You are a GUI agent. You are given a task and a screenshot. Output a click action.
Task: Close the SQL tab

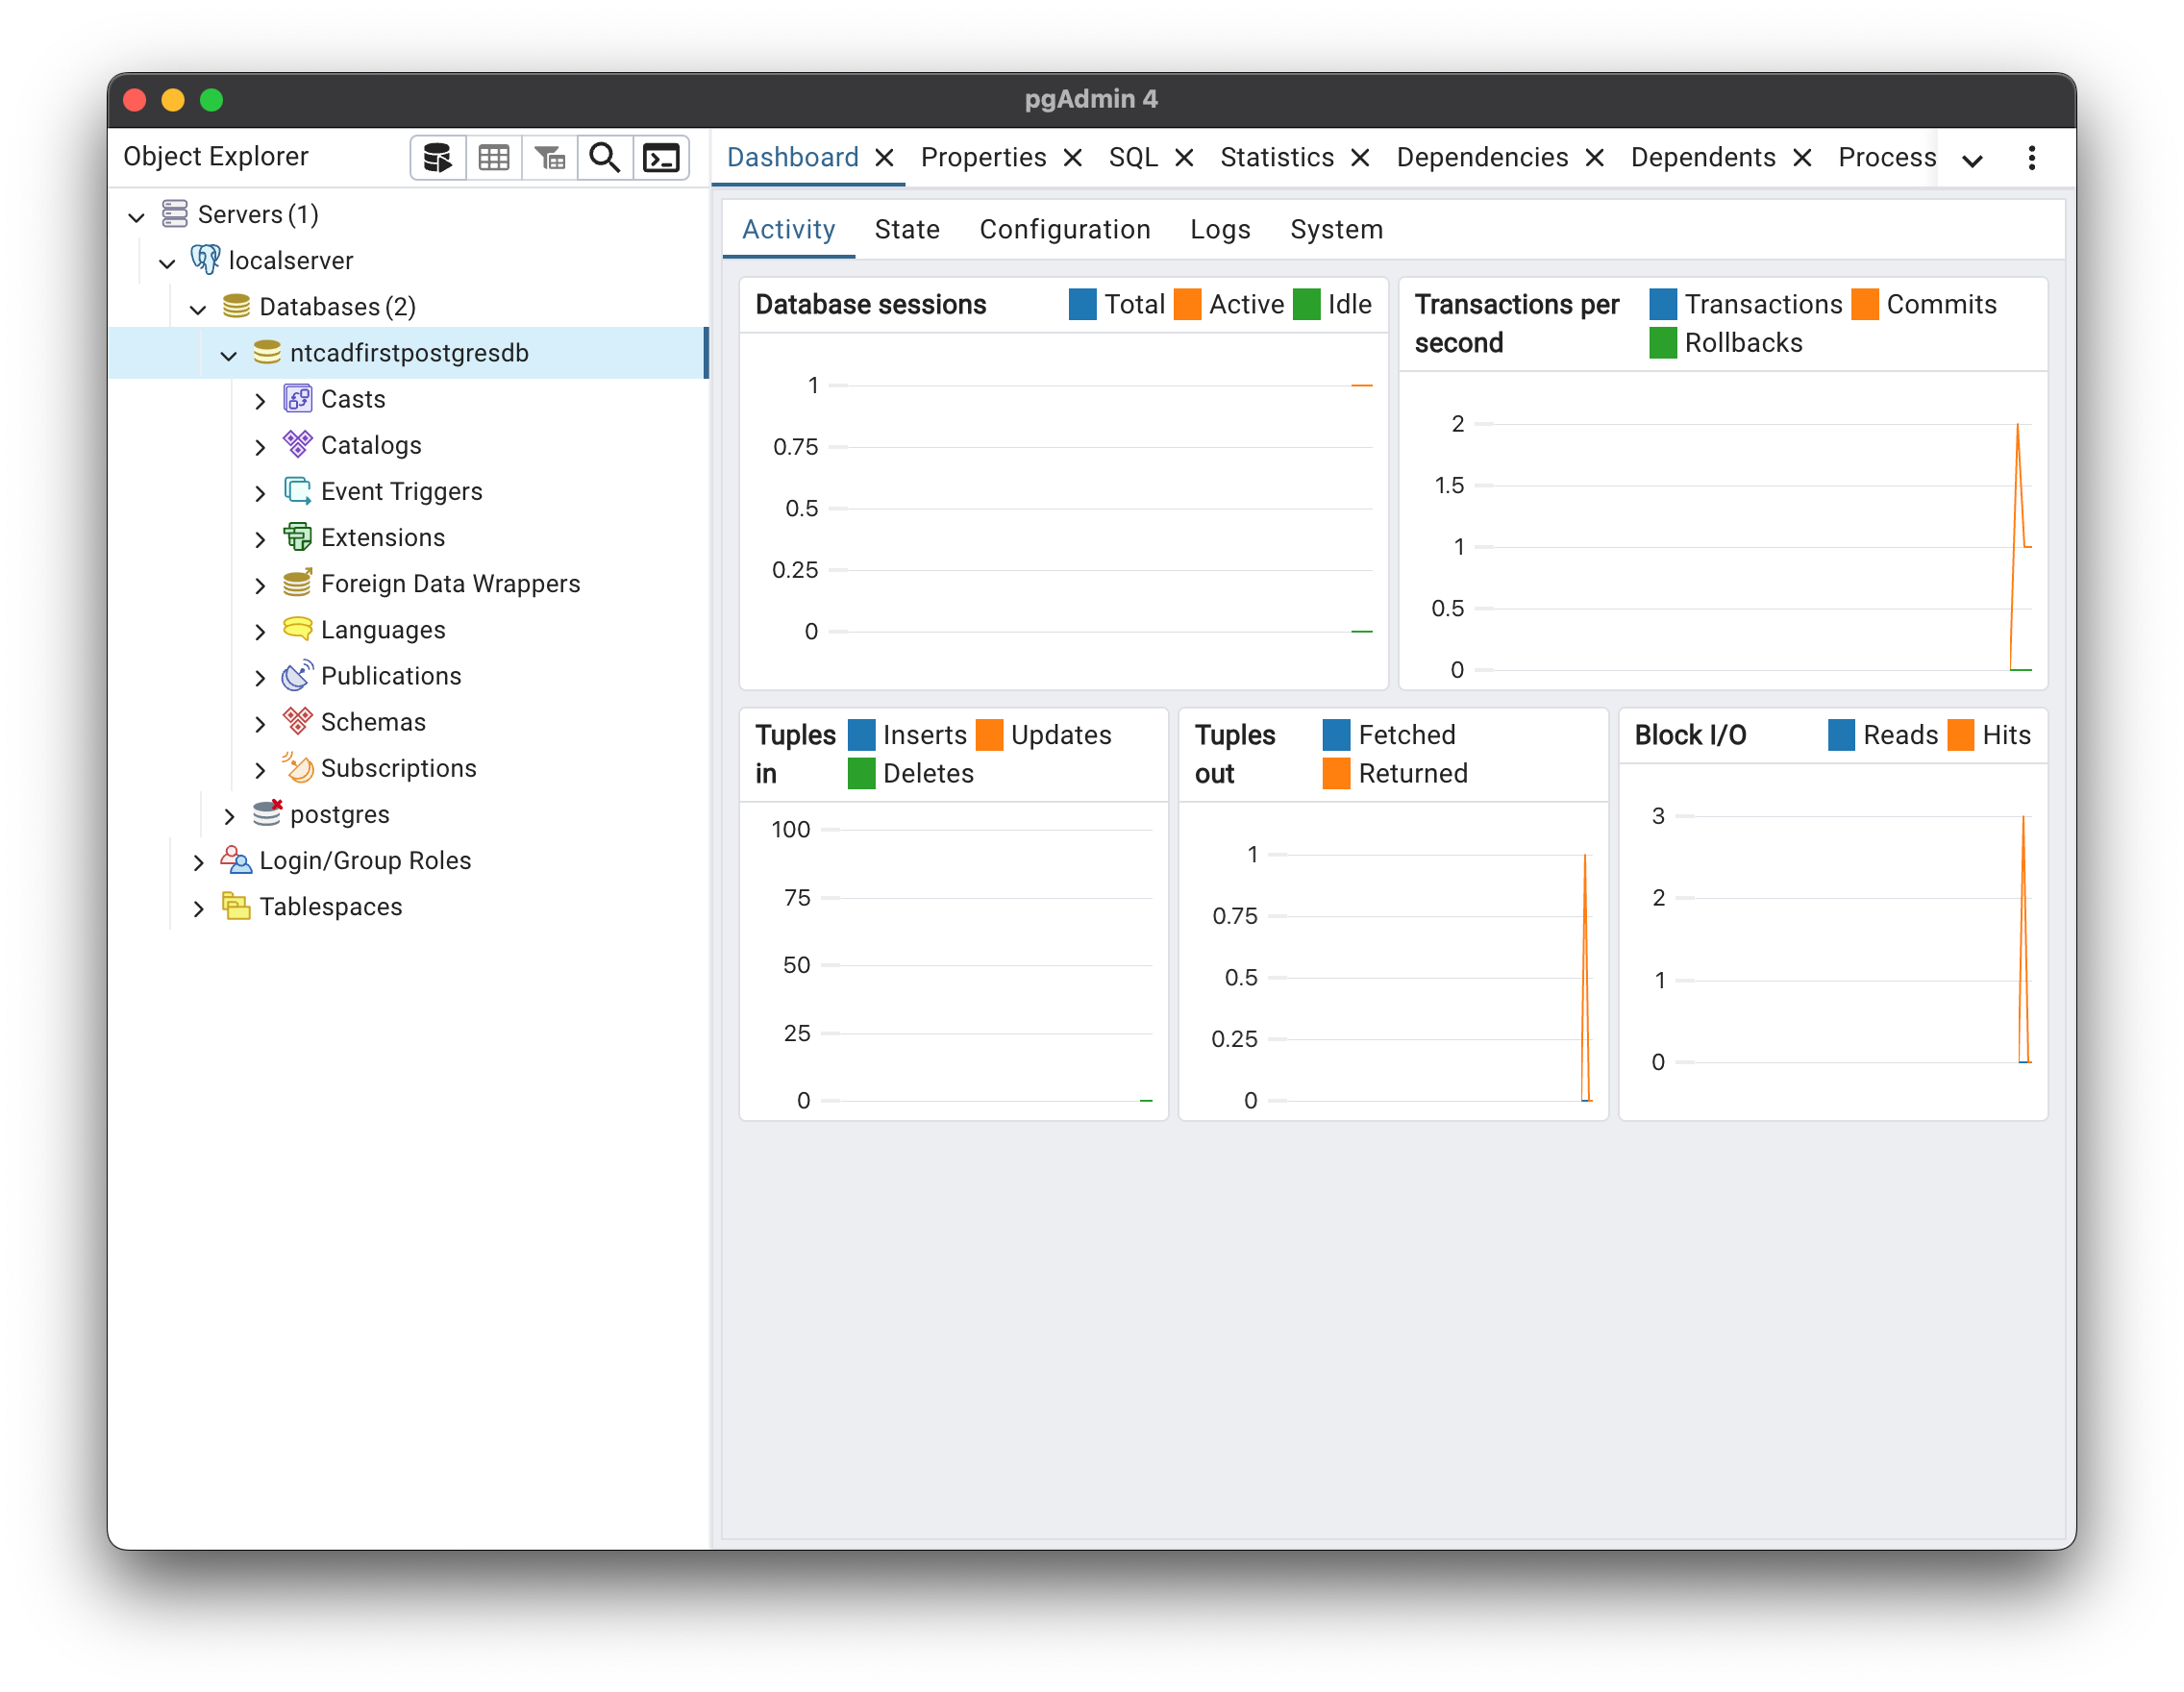(1184, 158)
